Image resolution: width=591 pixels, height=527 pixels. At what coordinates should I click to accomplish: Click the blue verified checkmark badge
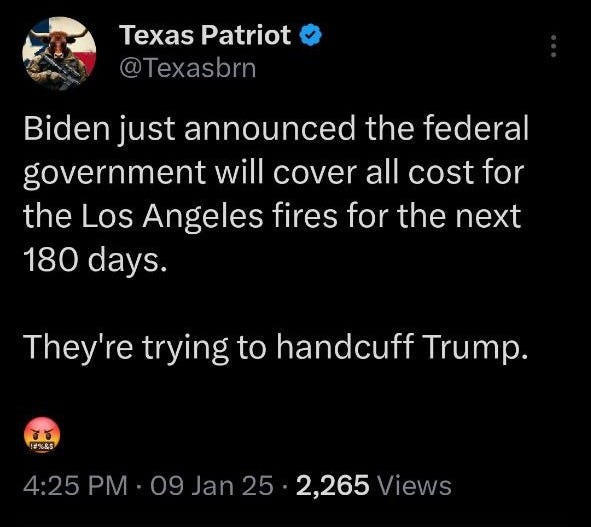[311, 35]
